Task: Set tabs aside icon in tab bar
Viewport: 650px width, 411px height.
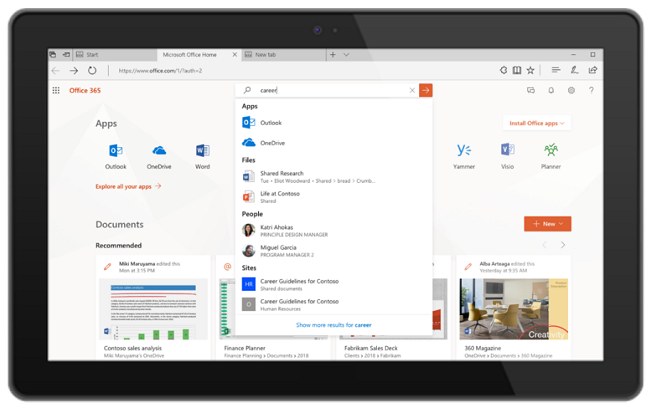Action: click(66, 55)
